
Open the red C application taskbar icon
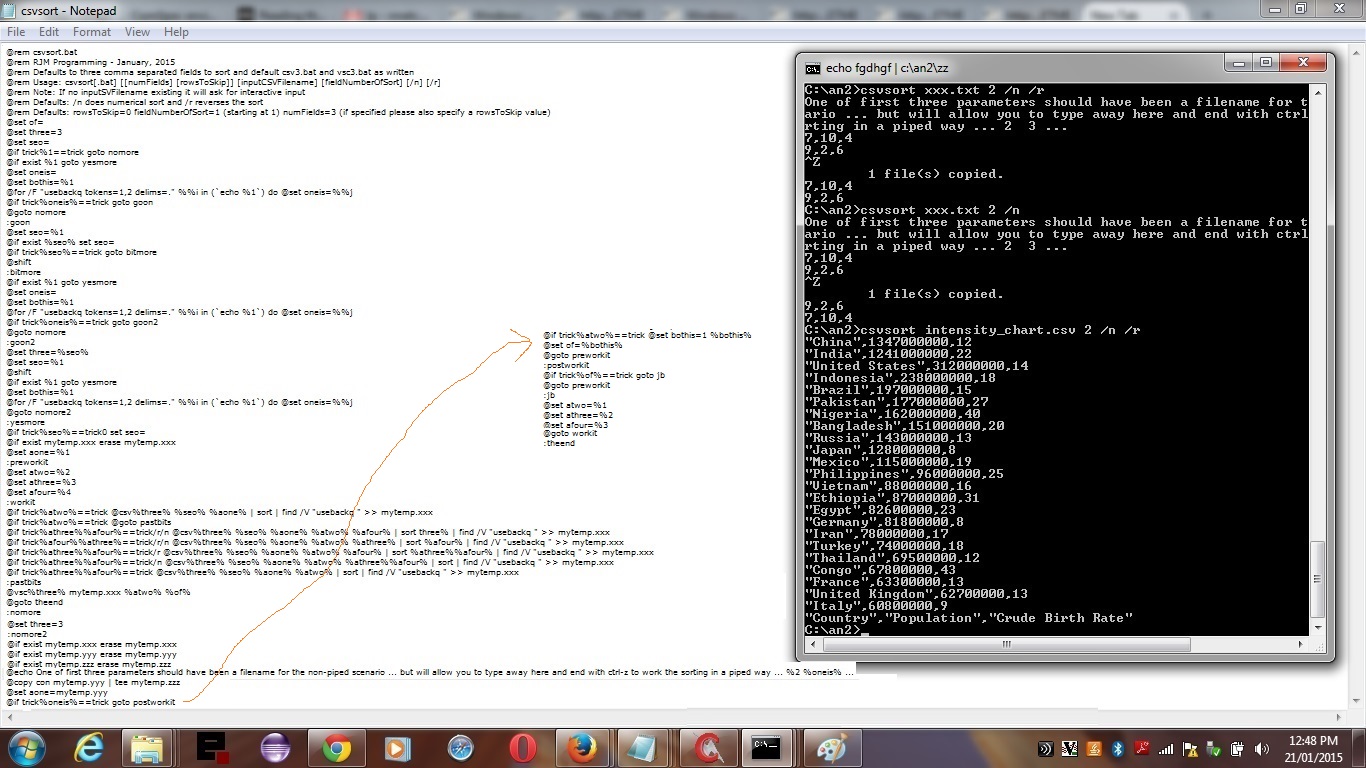707,748
